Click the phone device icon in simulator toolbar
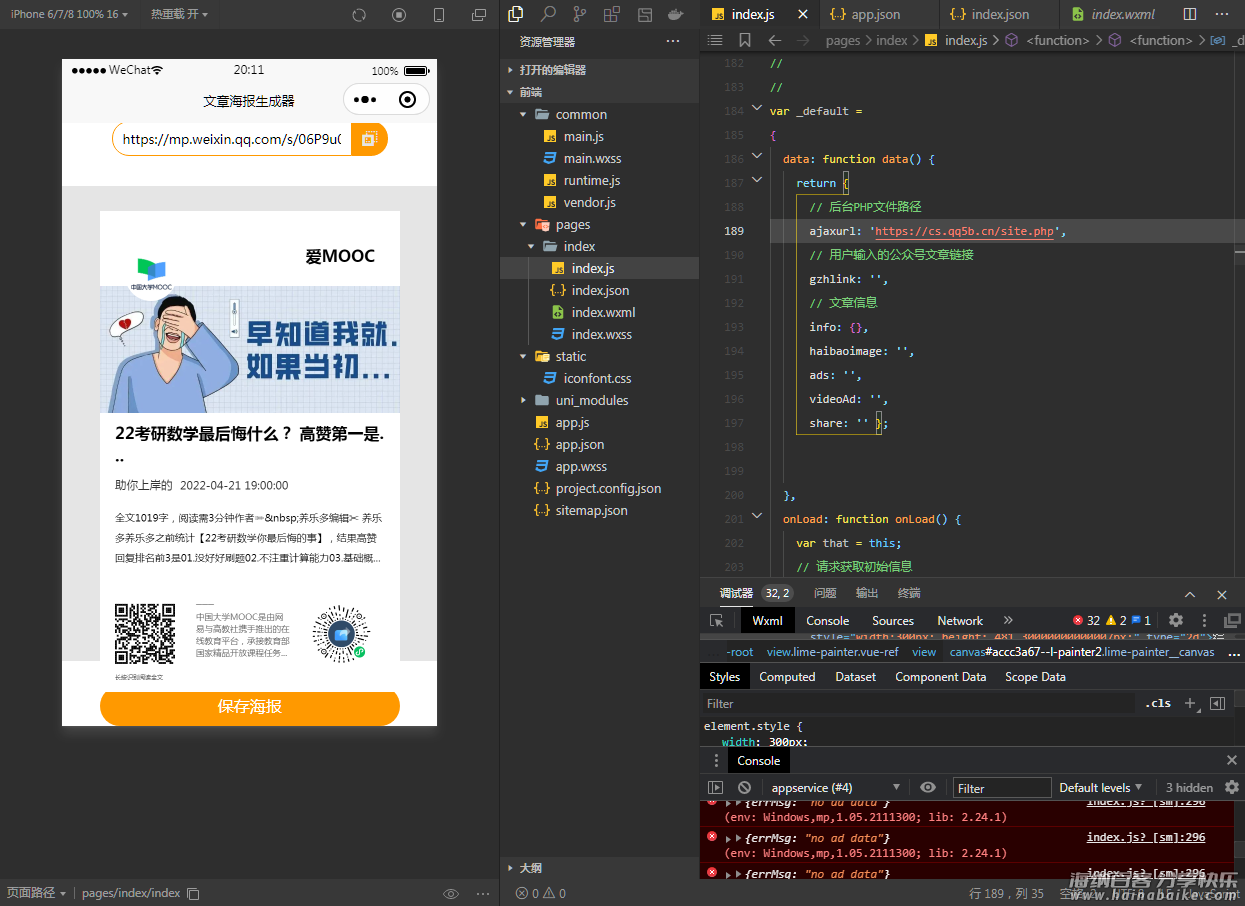The image size is (1245, 906). pyautogui.click(x=439, y=15)
